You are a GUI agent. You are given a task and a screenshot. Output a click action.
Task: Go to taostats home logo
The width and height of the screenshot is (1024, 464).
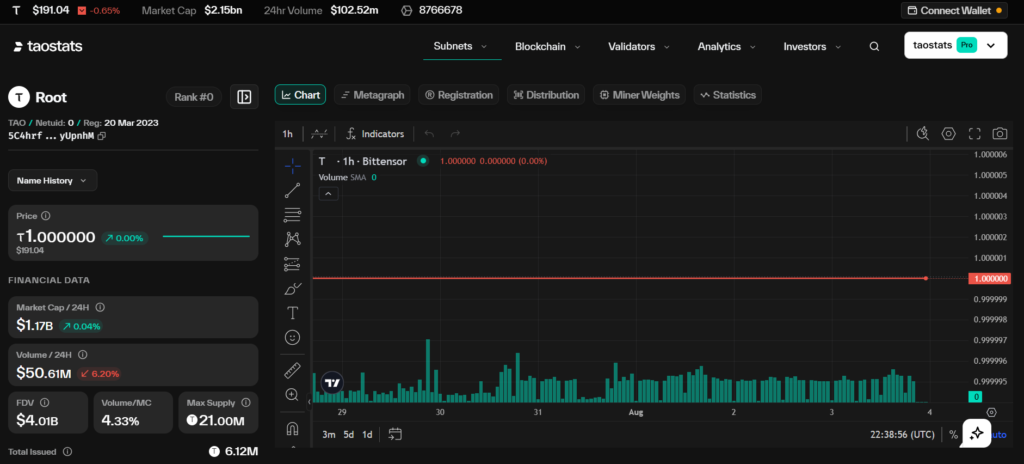(x=48, y=46)
